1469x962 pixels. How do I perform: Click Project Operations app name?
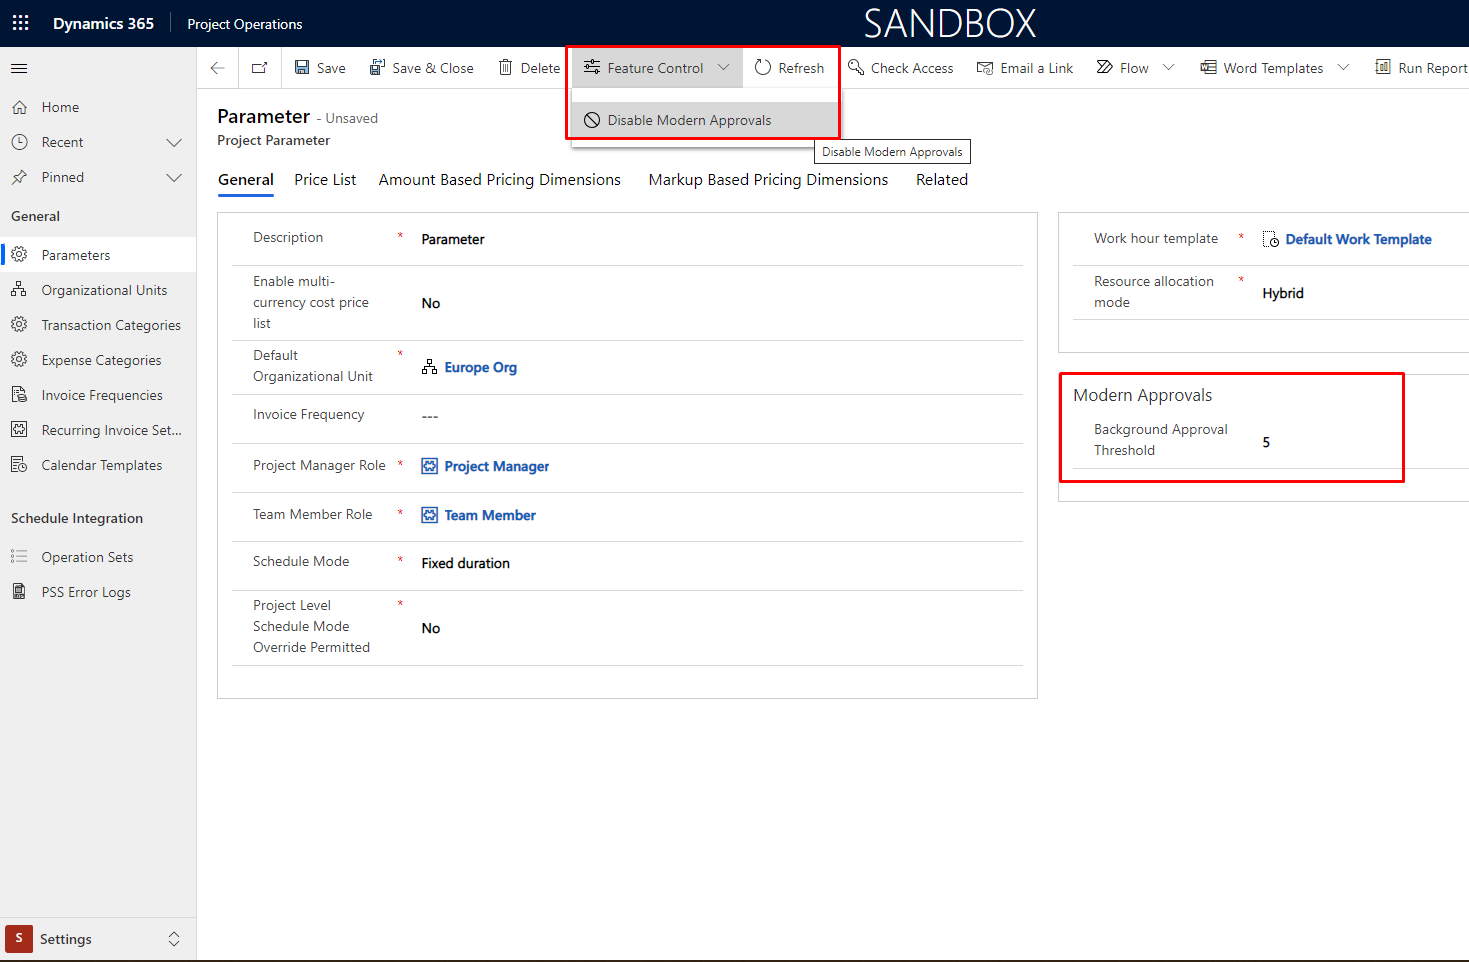click(x=245, y=24)
